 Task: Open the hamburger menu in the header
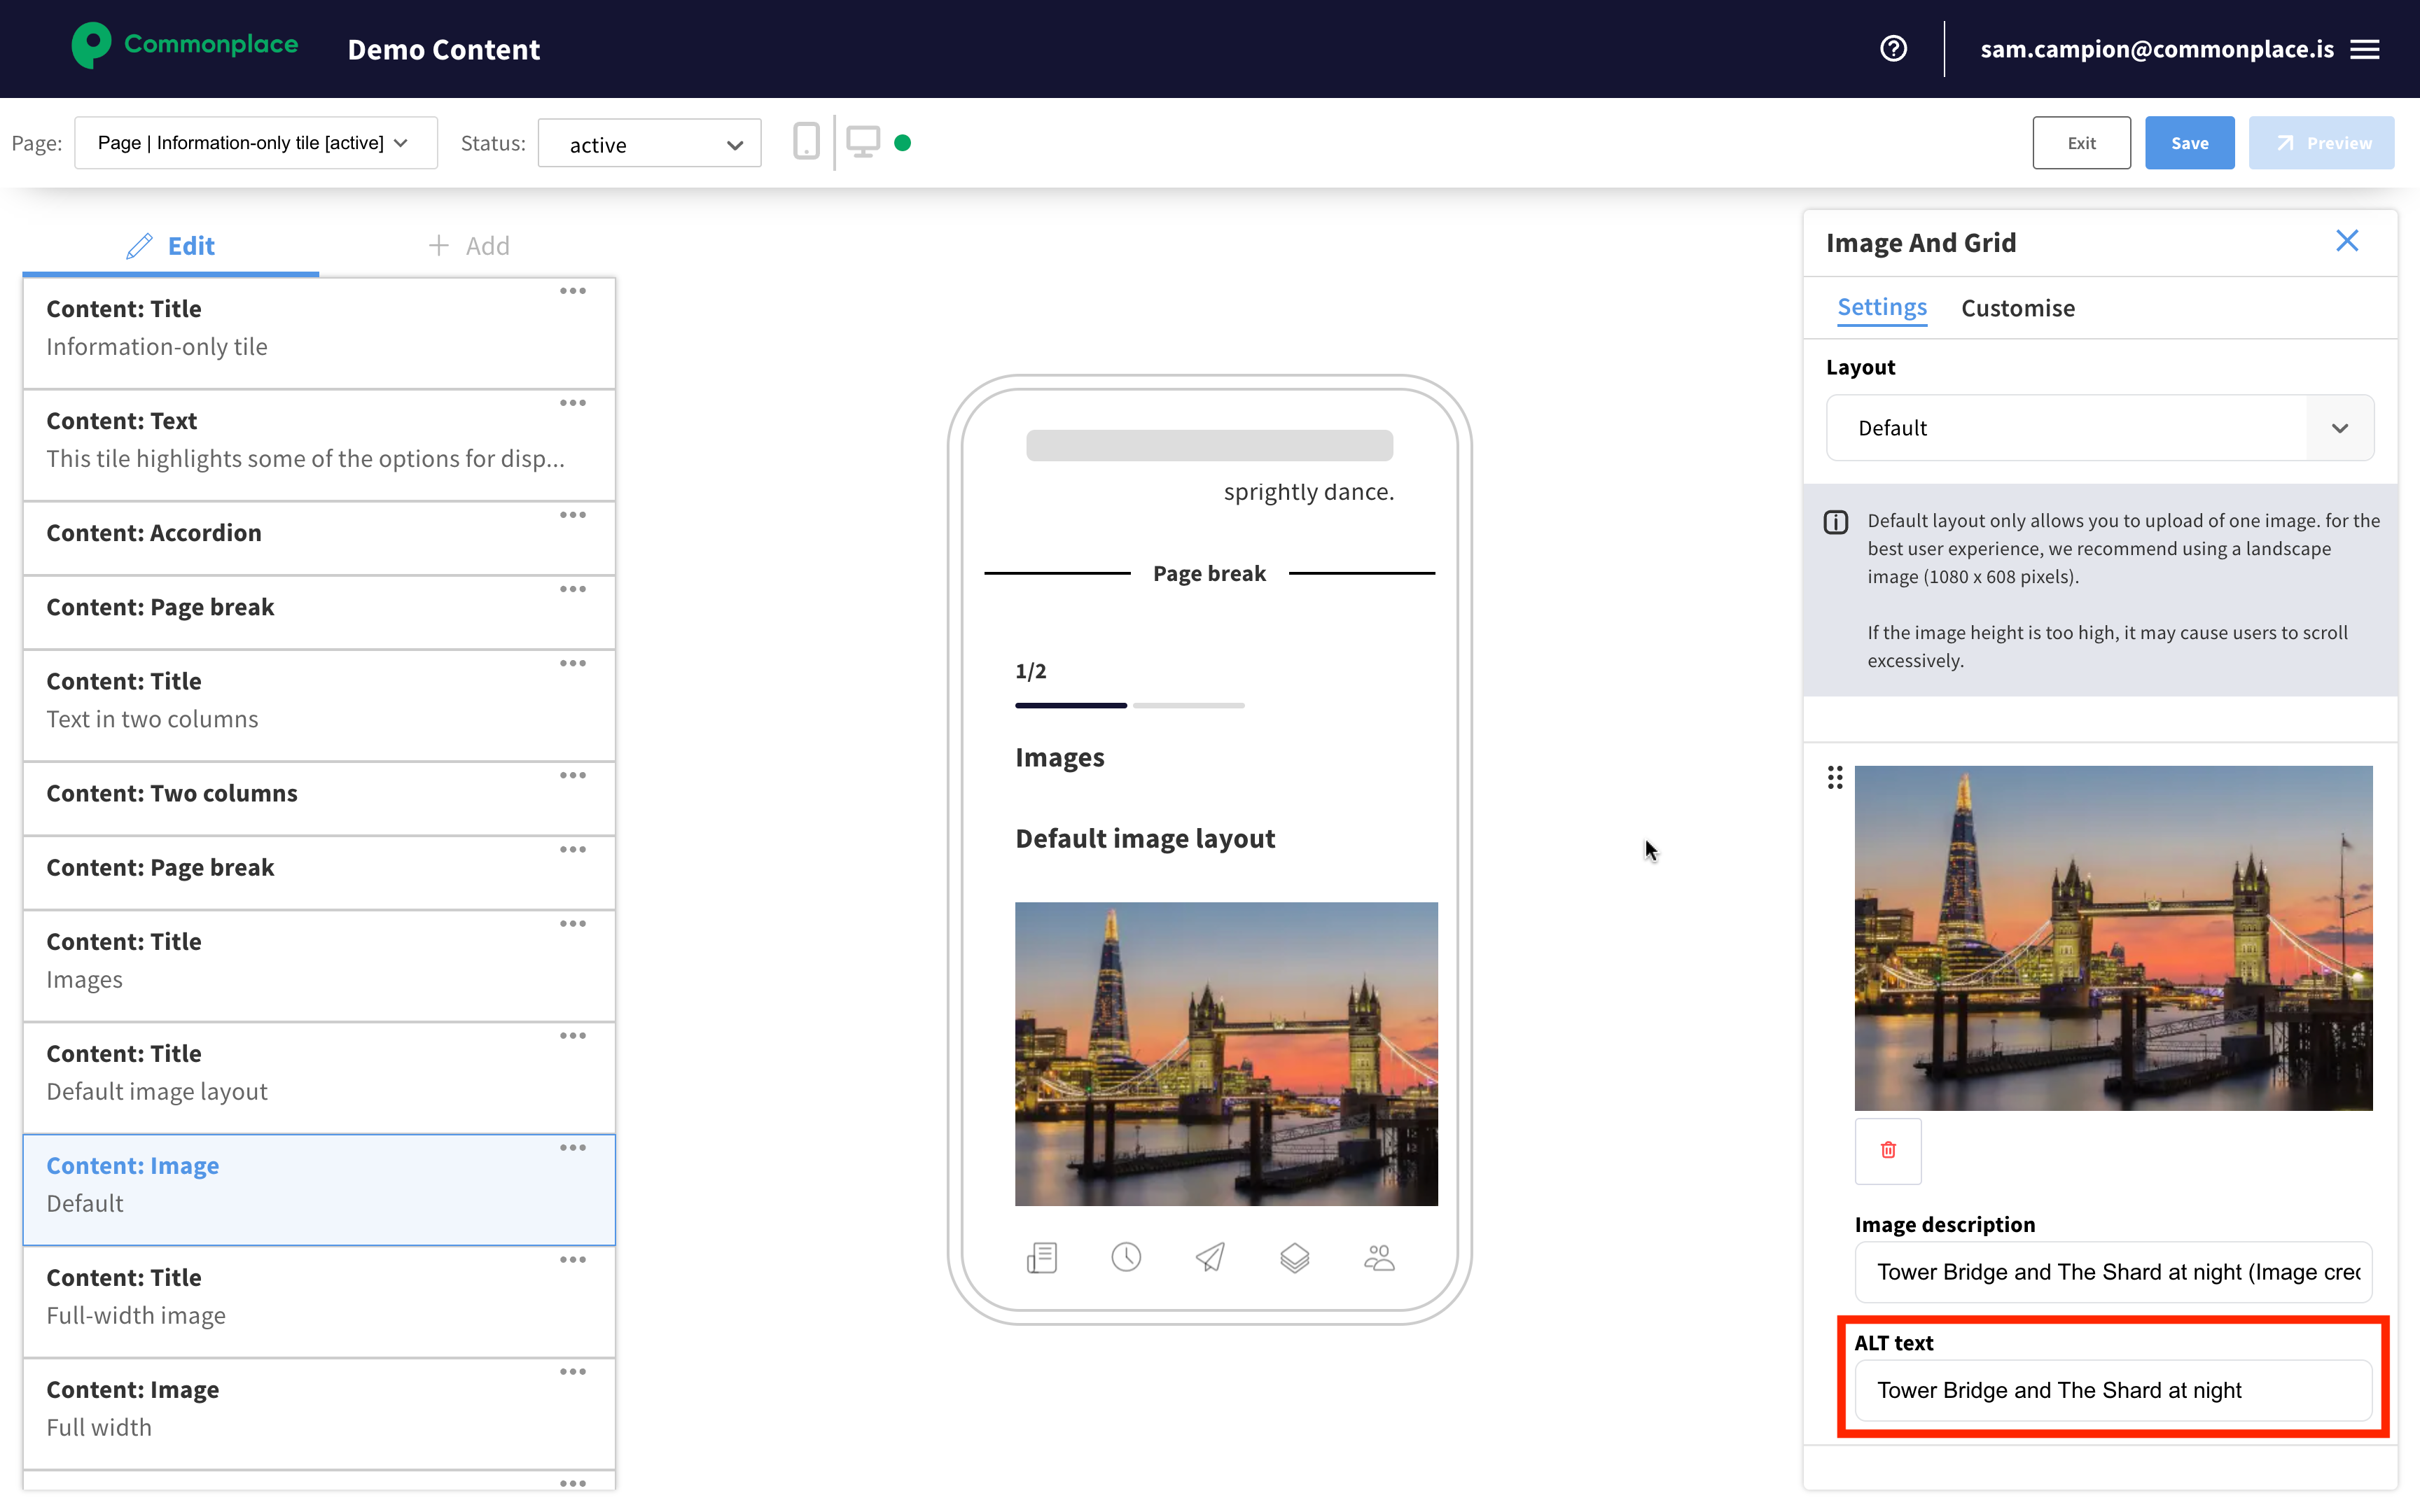click(2365, 49)
